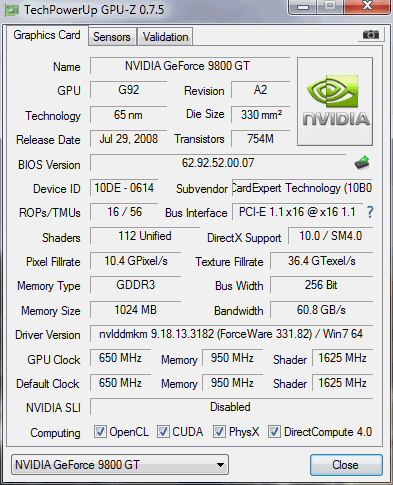The width and height of the screenshot is (393, 485).
Task: Click the GPU-Z title bar app icon
Action: [12, 10]
